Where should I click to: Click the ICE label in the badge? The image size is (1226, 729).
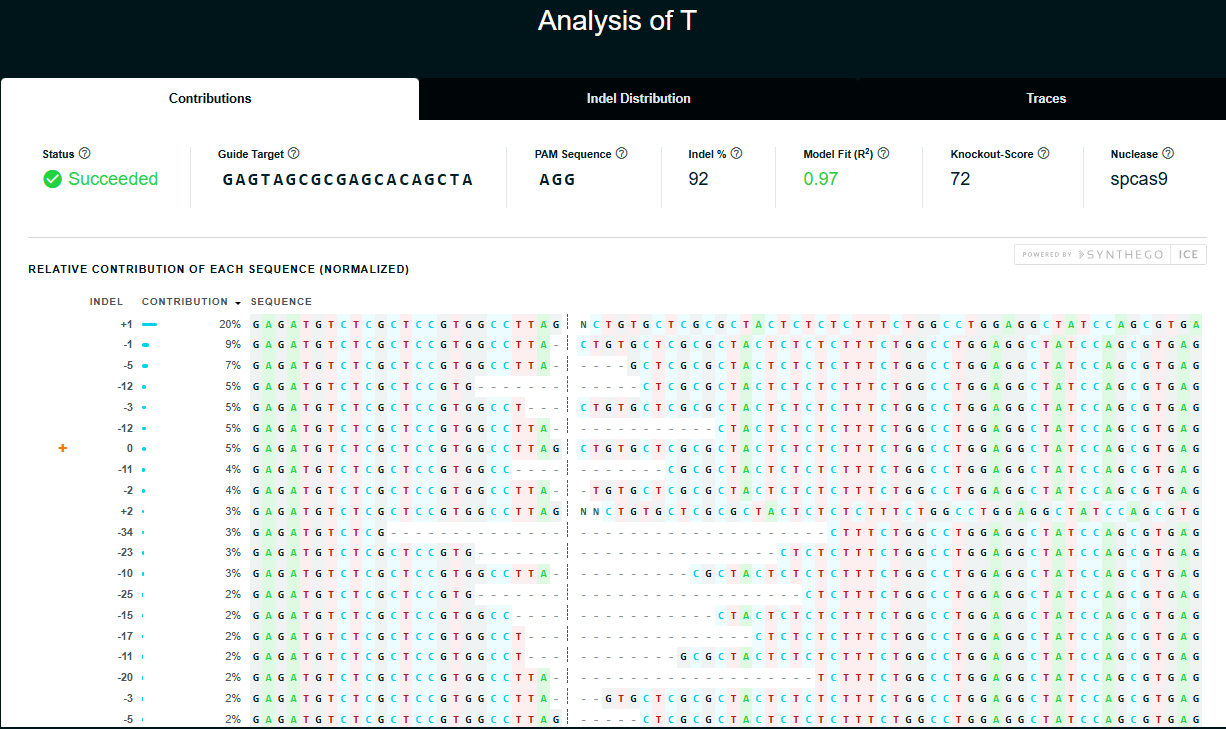click(1189, 254)
